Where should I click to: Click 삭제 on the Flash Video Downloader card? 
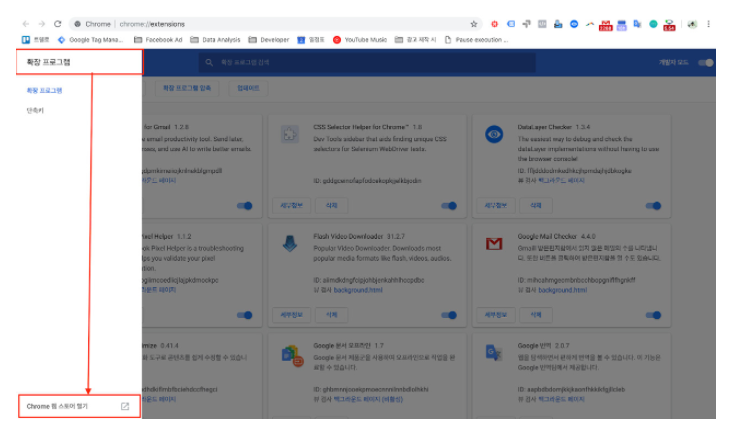point(332,315)
